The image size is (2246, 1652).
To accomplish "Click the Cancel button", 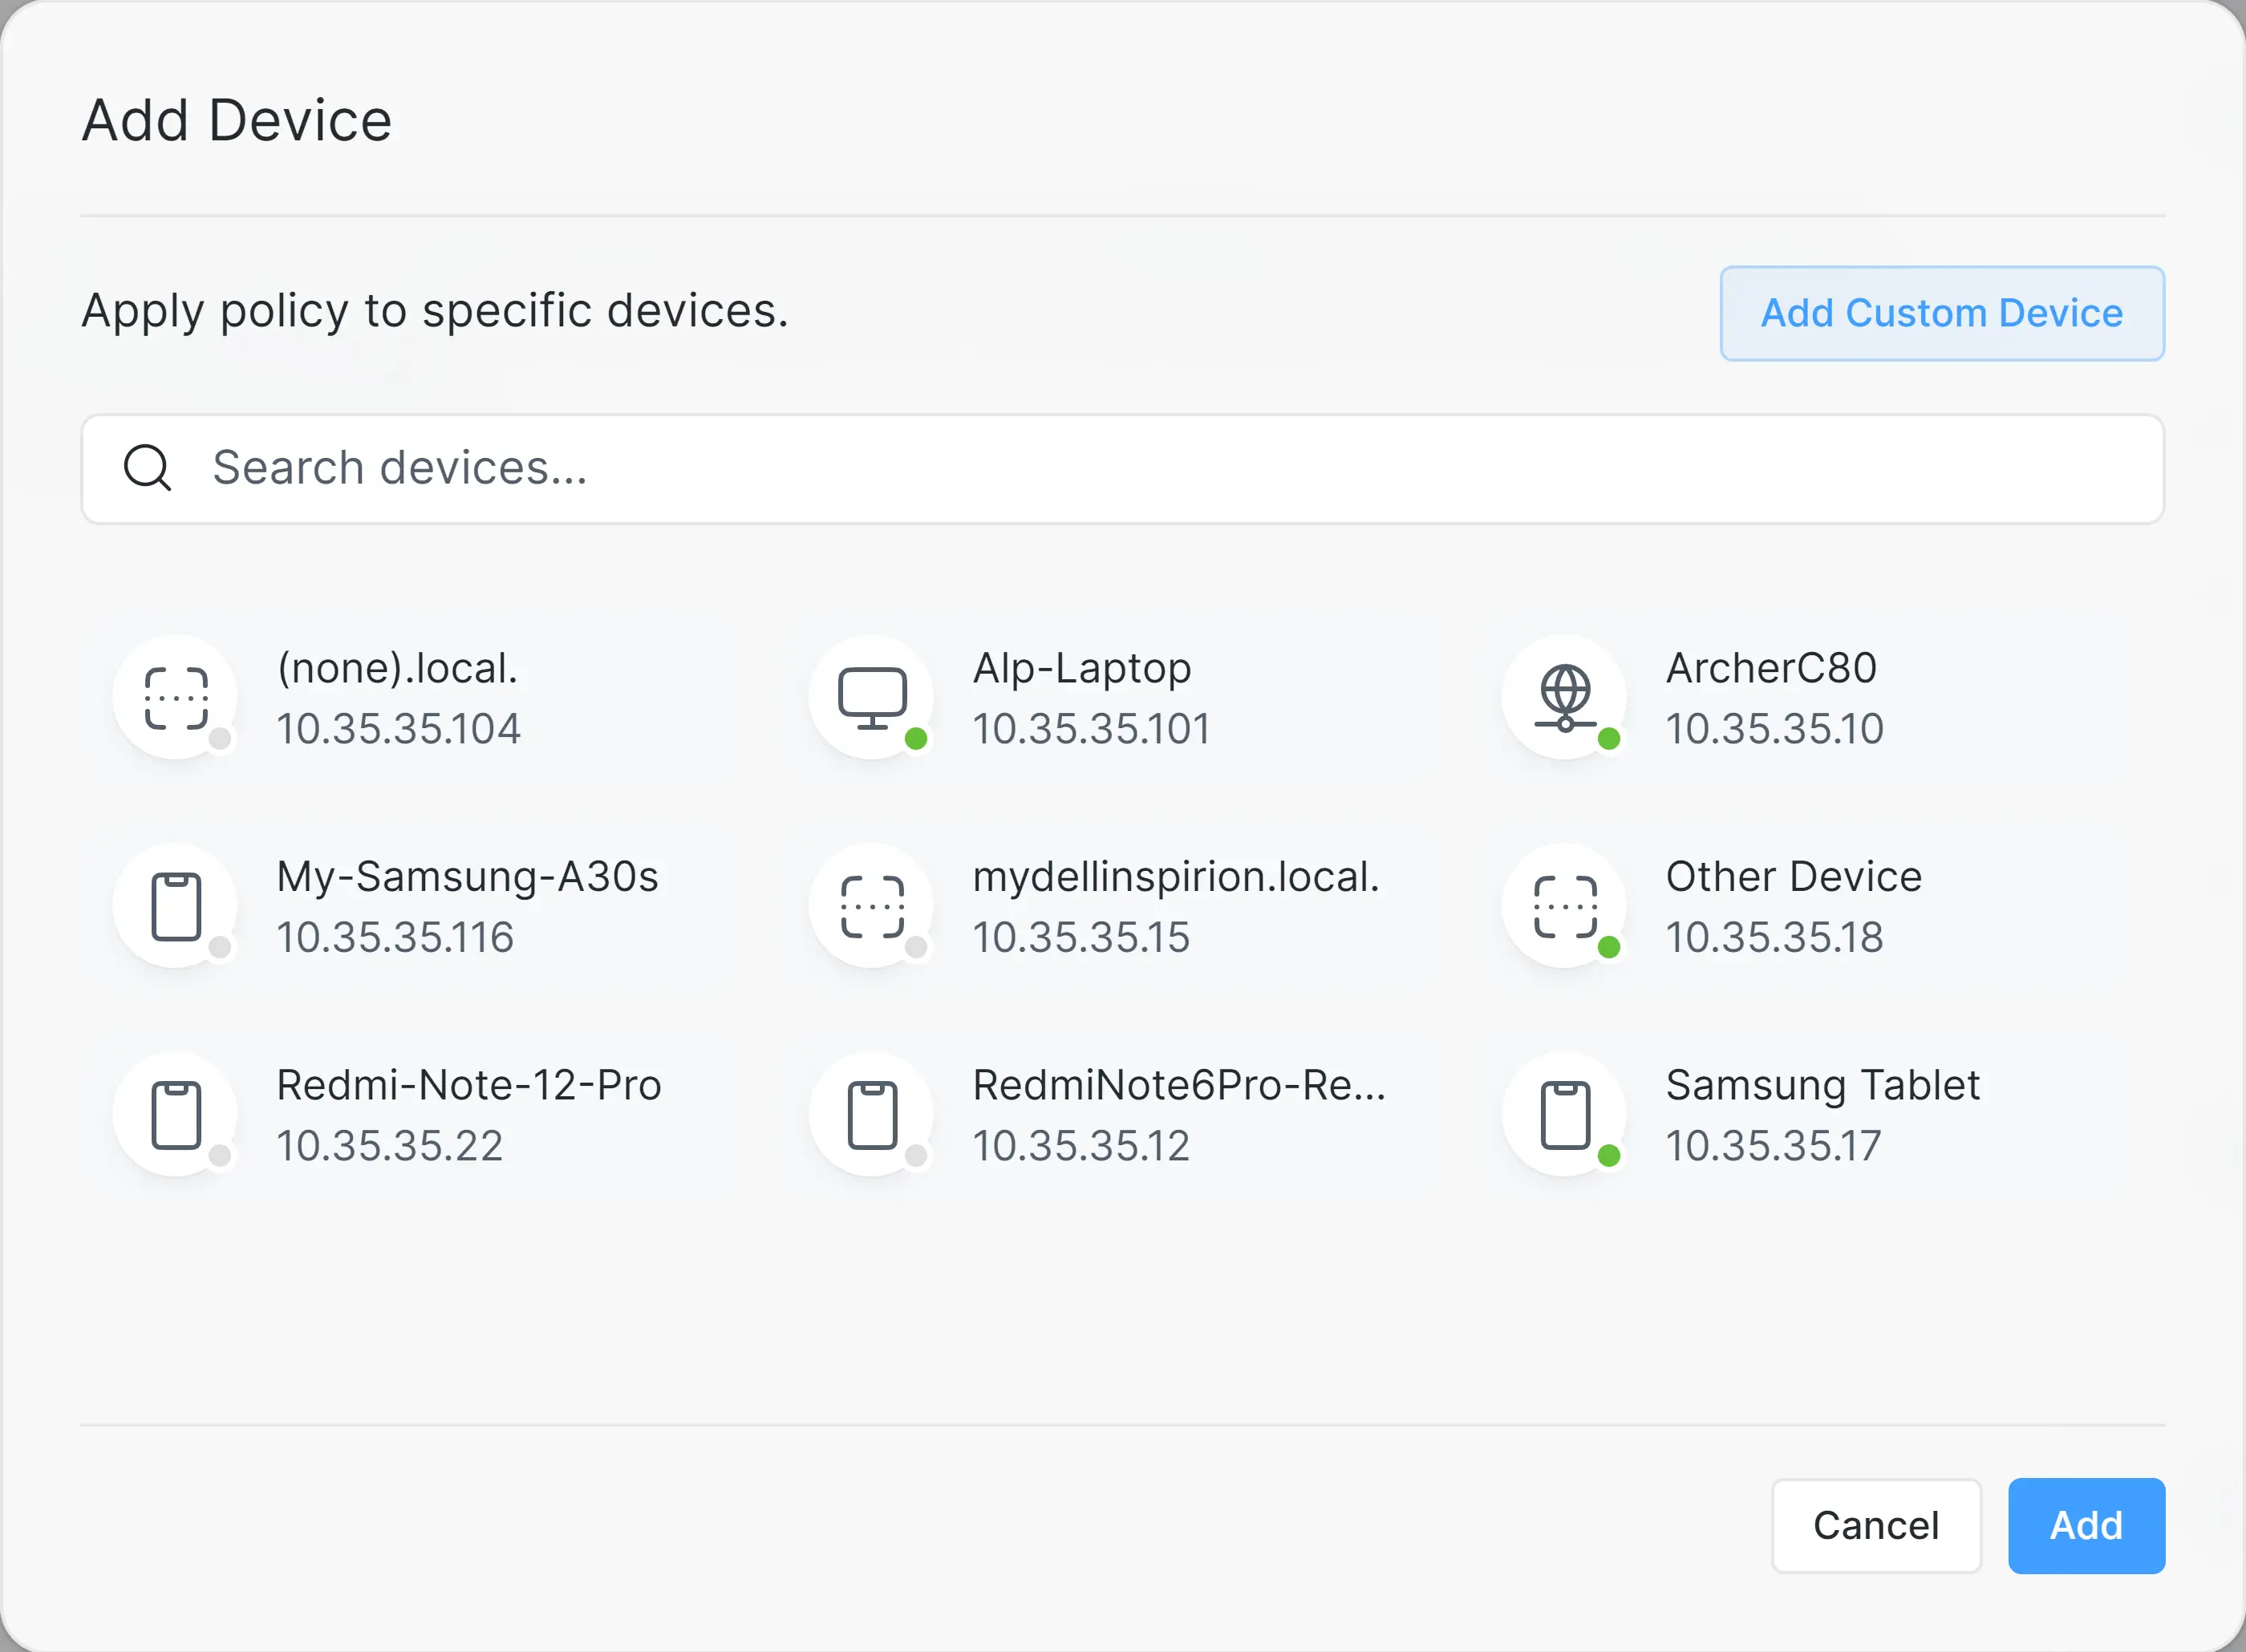I will pyautogui.click(x=1875, y=1525).
